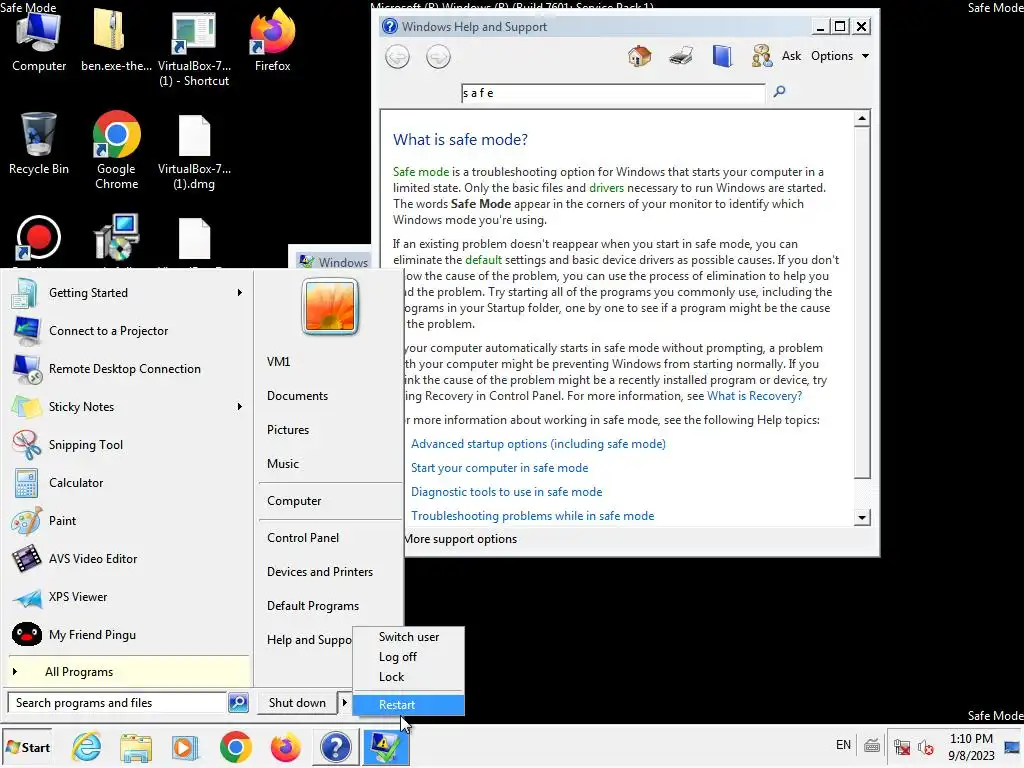The image size is (1024, 768).
Task: Open Devices and Printers
Action: 320,571
